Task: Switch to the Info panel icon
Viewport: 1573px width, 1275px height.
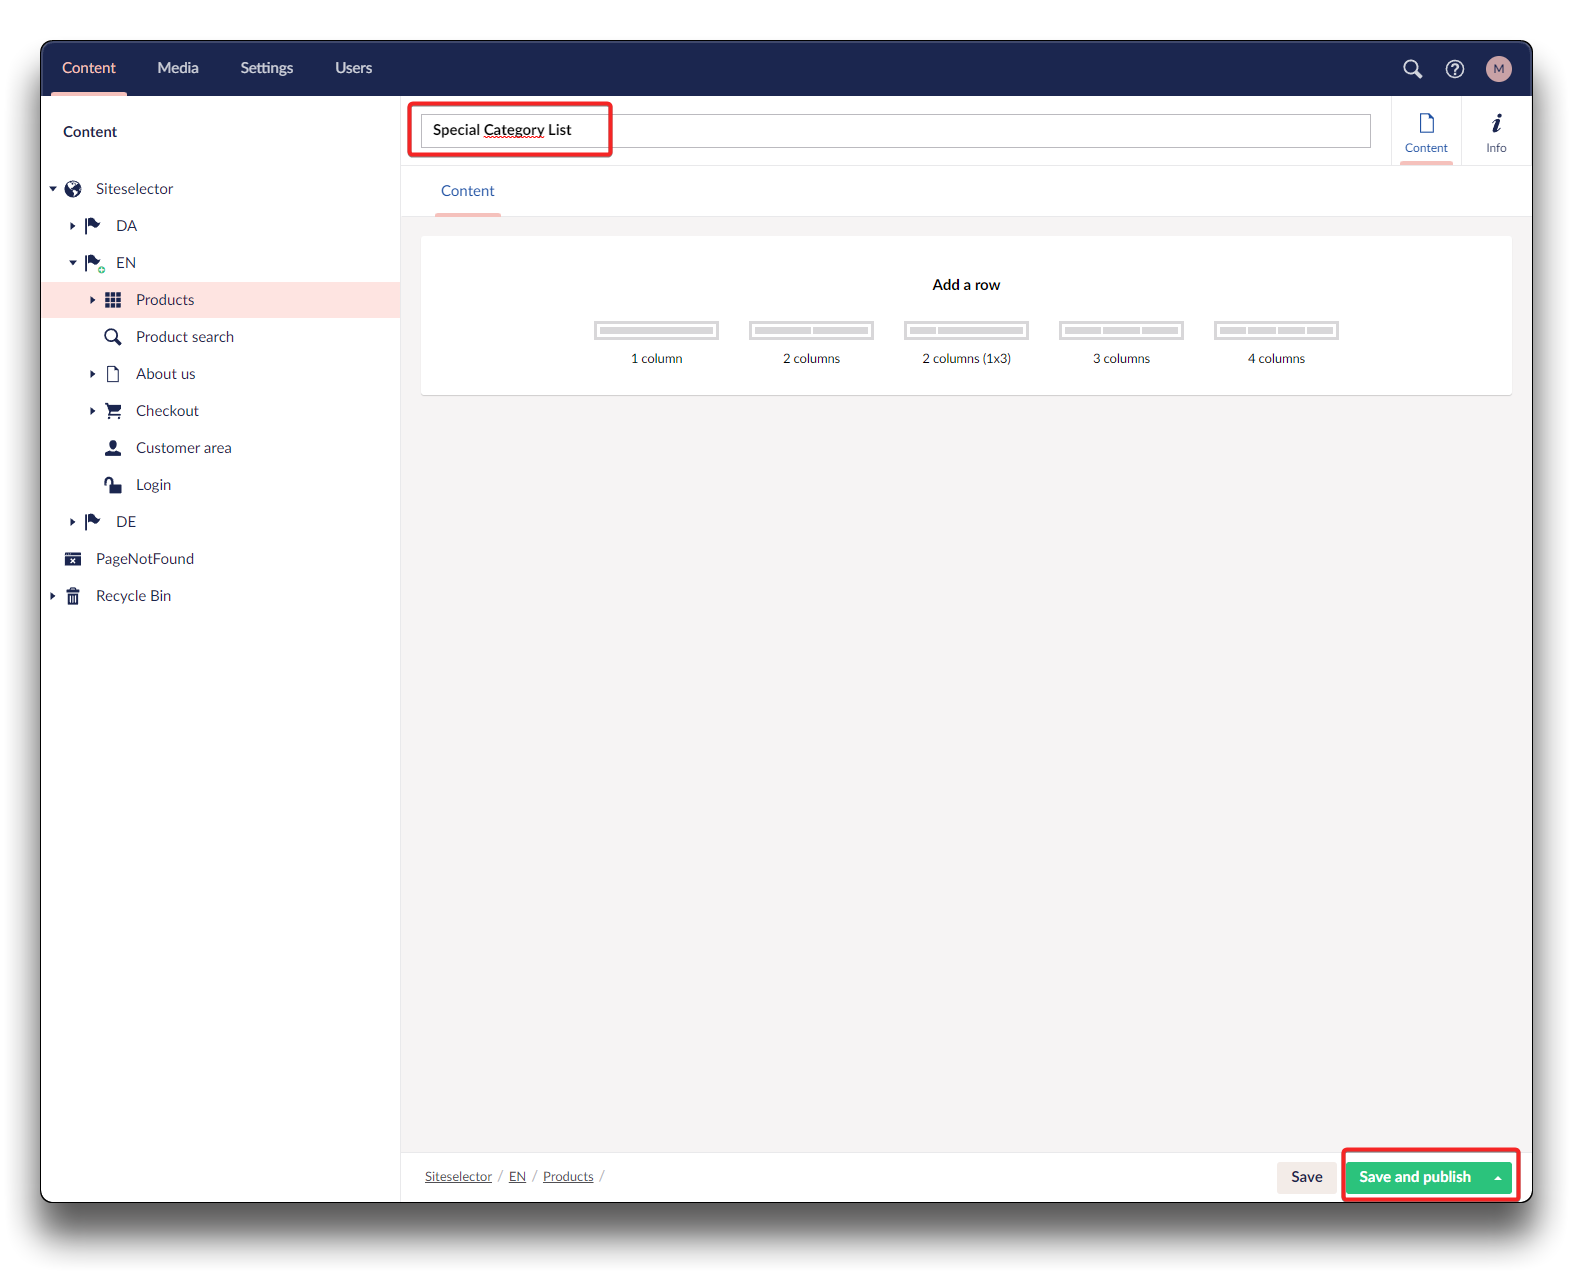Action: click(1495, 132)
